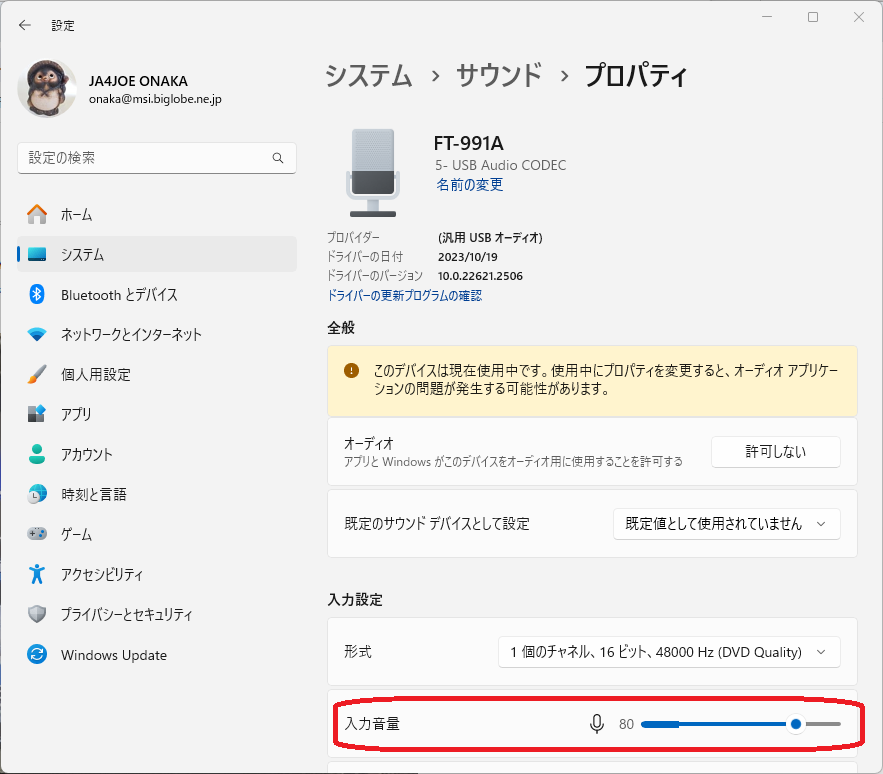Click the personalization paintbrush icon

[37, 374]
